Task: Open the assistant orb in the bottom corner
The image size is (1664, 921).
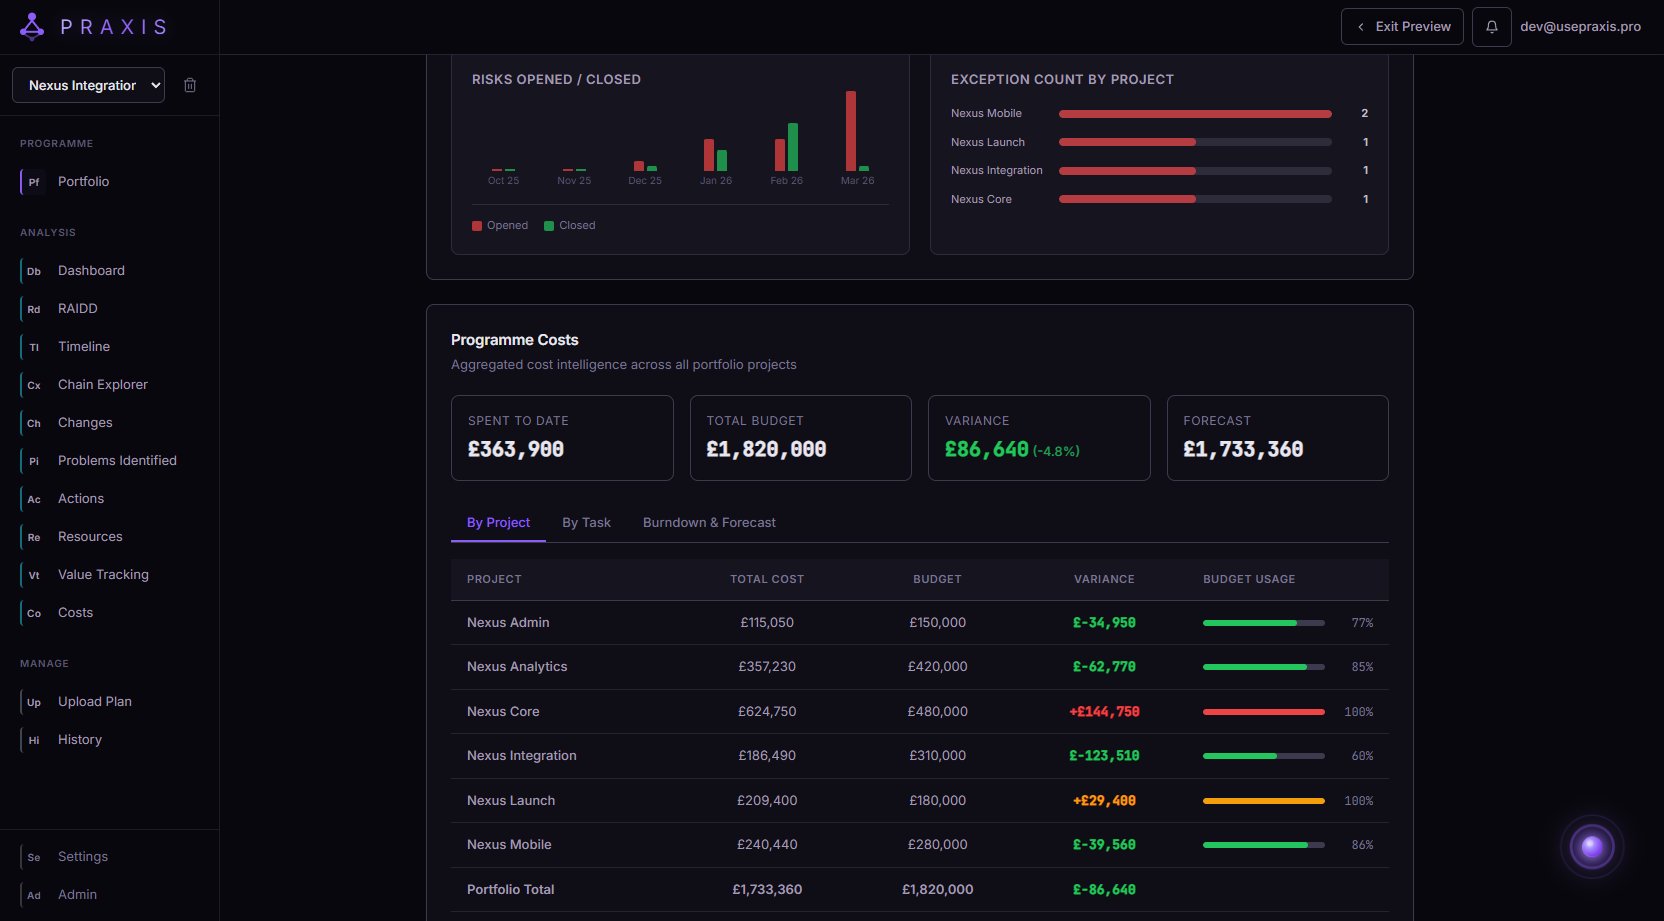Action: tap(1592, 846)
